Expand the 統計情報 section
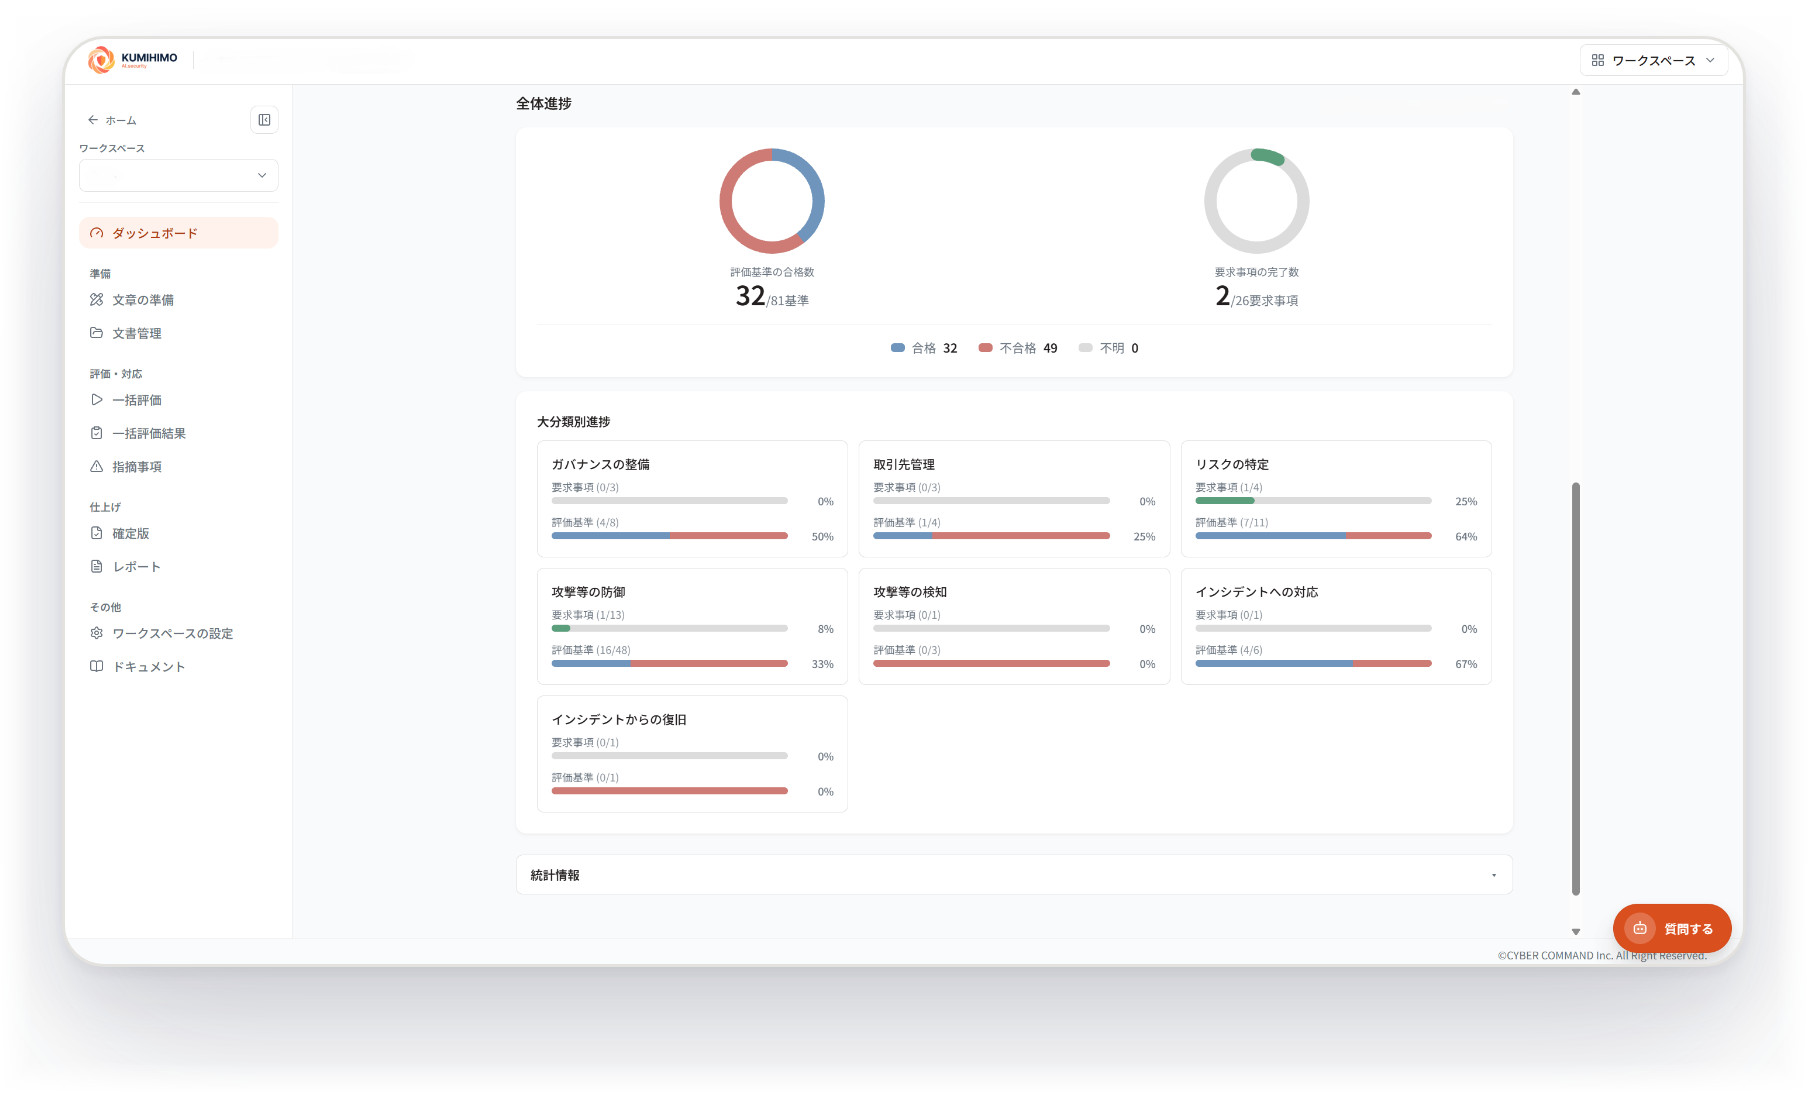Image resolution: width=1808 pixels, height=1093 pixels. 1014,875
